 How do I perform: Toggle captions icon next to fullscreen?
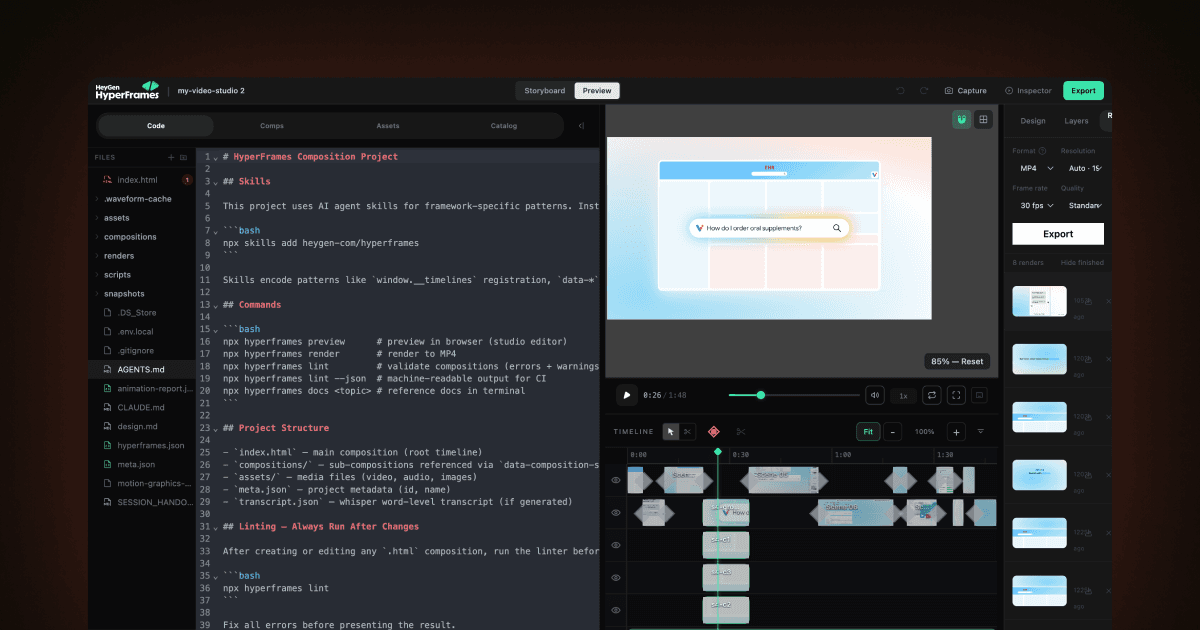tap(979, 395)
